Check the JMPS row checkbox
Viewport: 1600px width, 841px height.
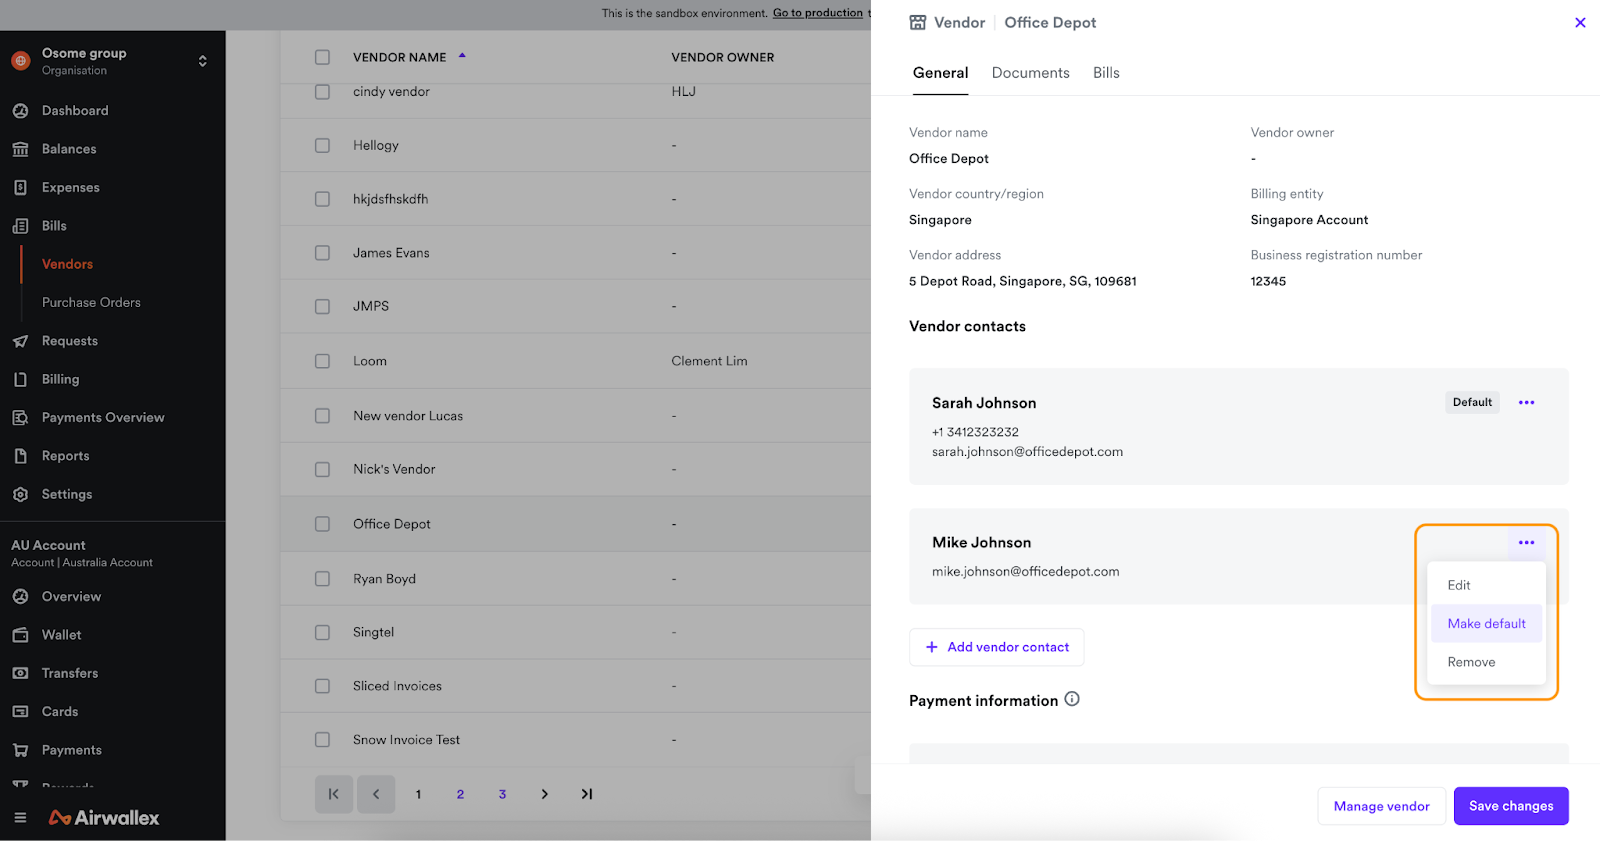[322, 307]
